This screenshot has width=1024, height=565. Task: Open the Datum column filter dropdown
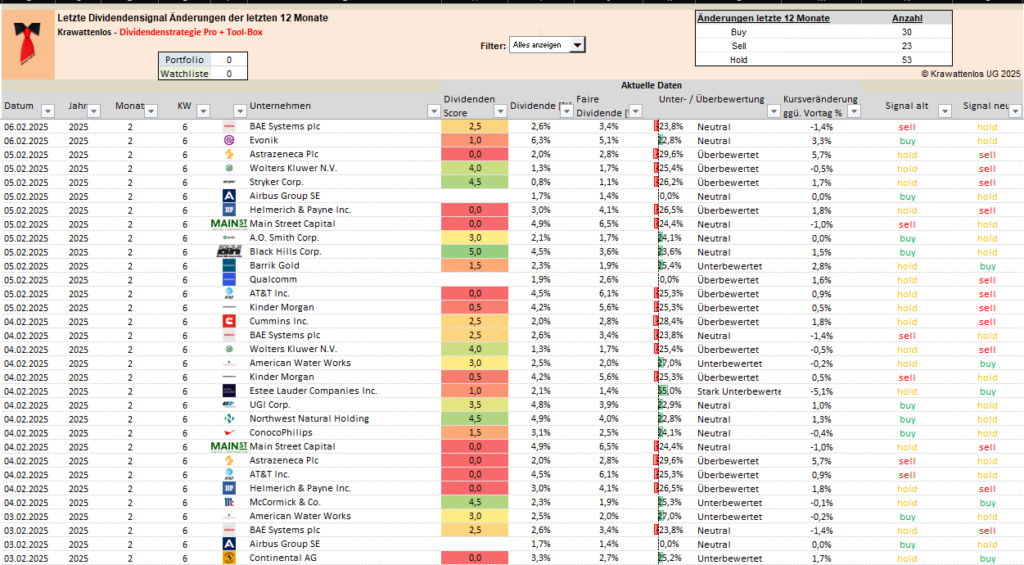47,111
